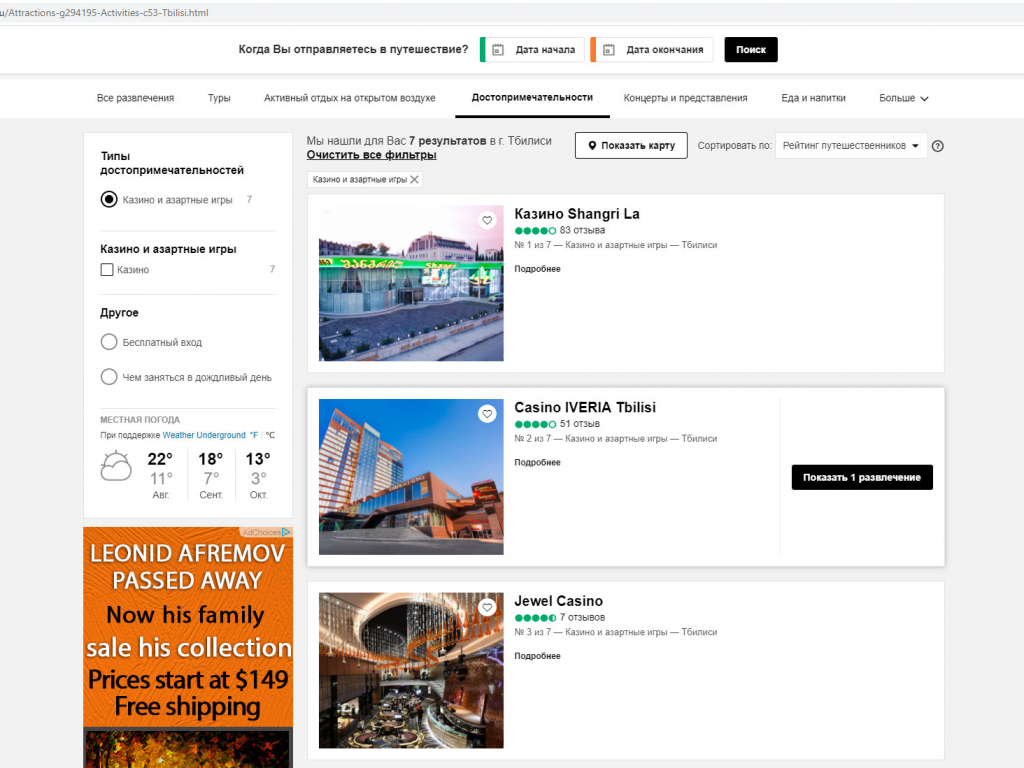Save Jewel Casino via its heart icon
The image size is (1024, 768).
(x=487, y=606)
